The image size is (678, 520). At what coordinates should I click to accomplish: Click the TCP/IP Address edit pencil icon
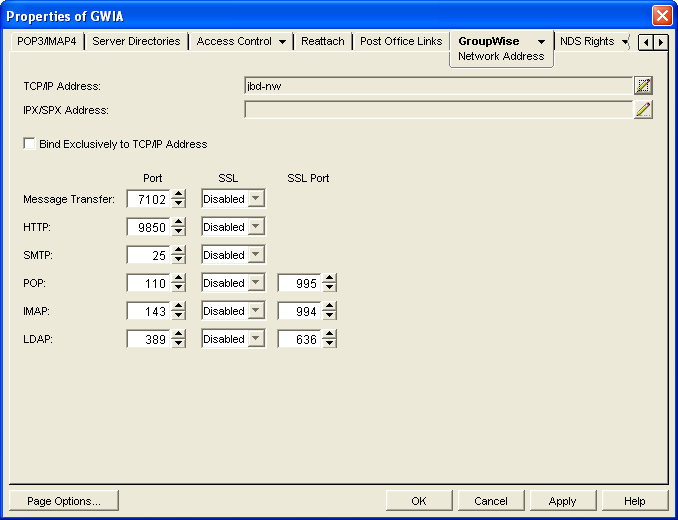tap(643, 86)
